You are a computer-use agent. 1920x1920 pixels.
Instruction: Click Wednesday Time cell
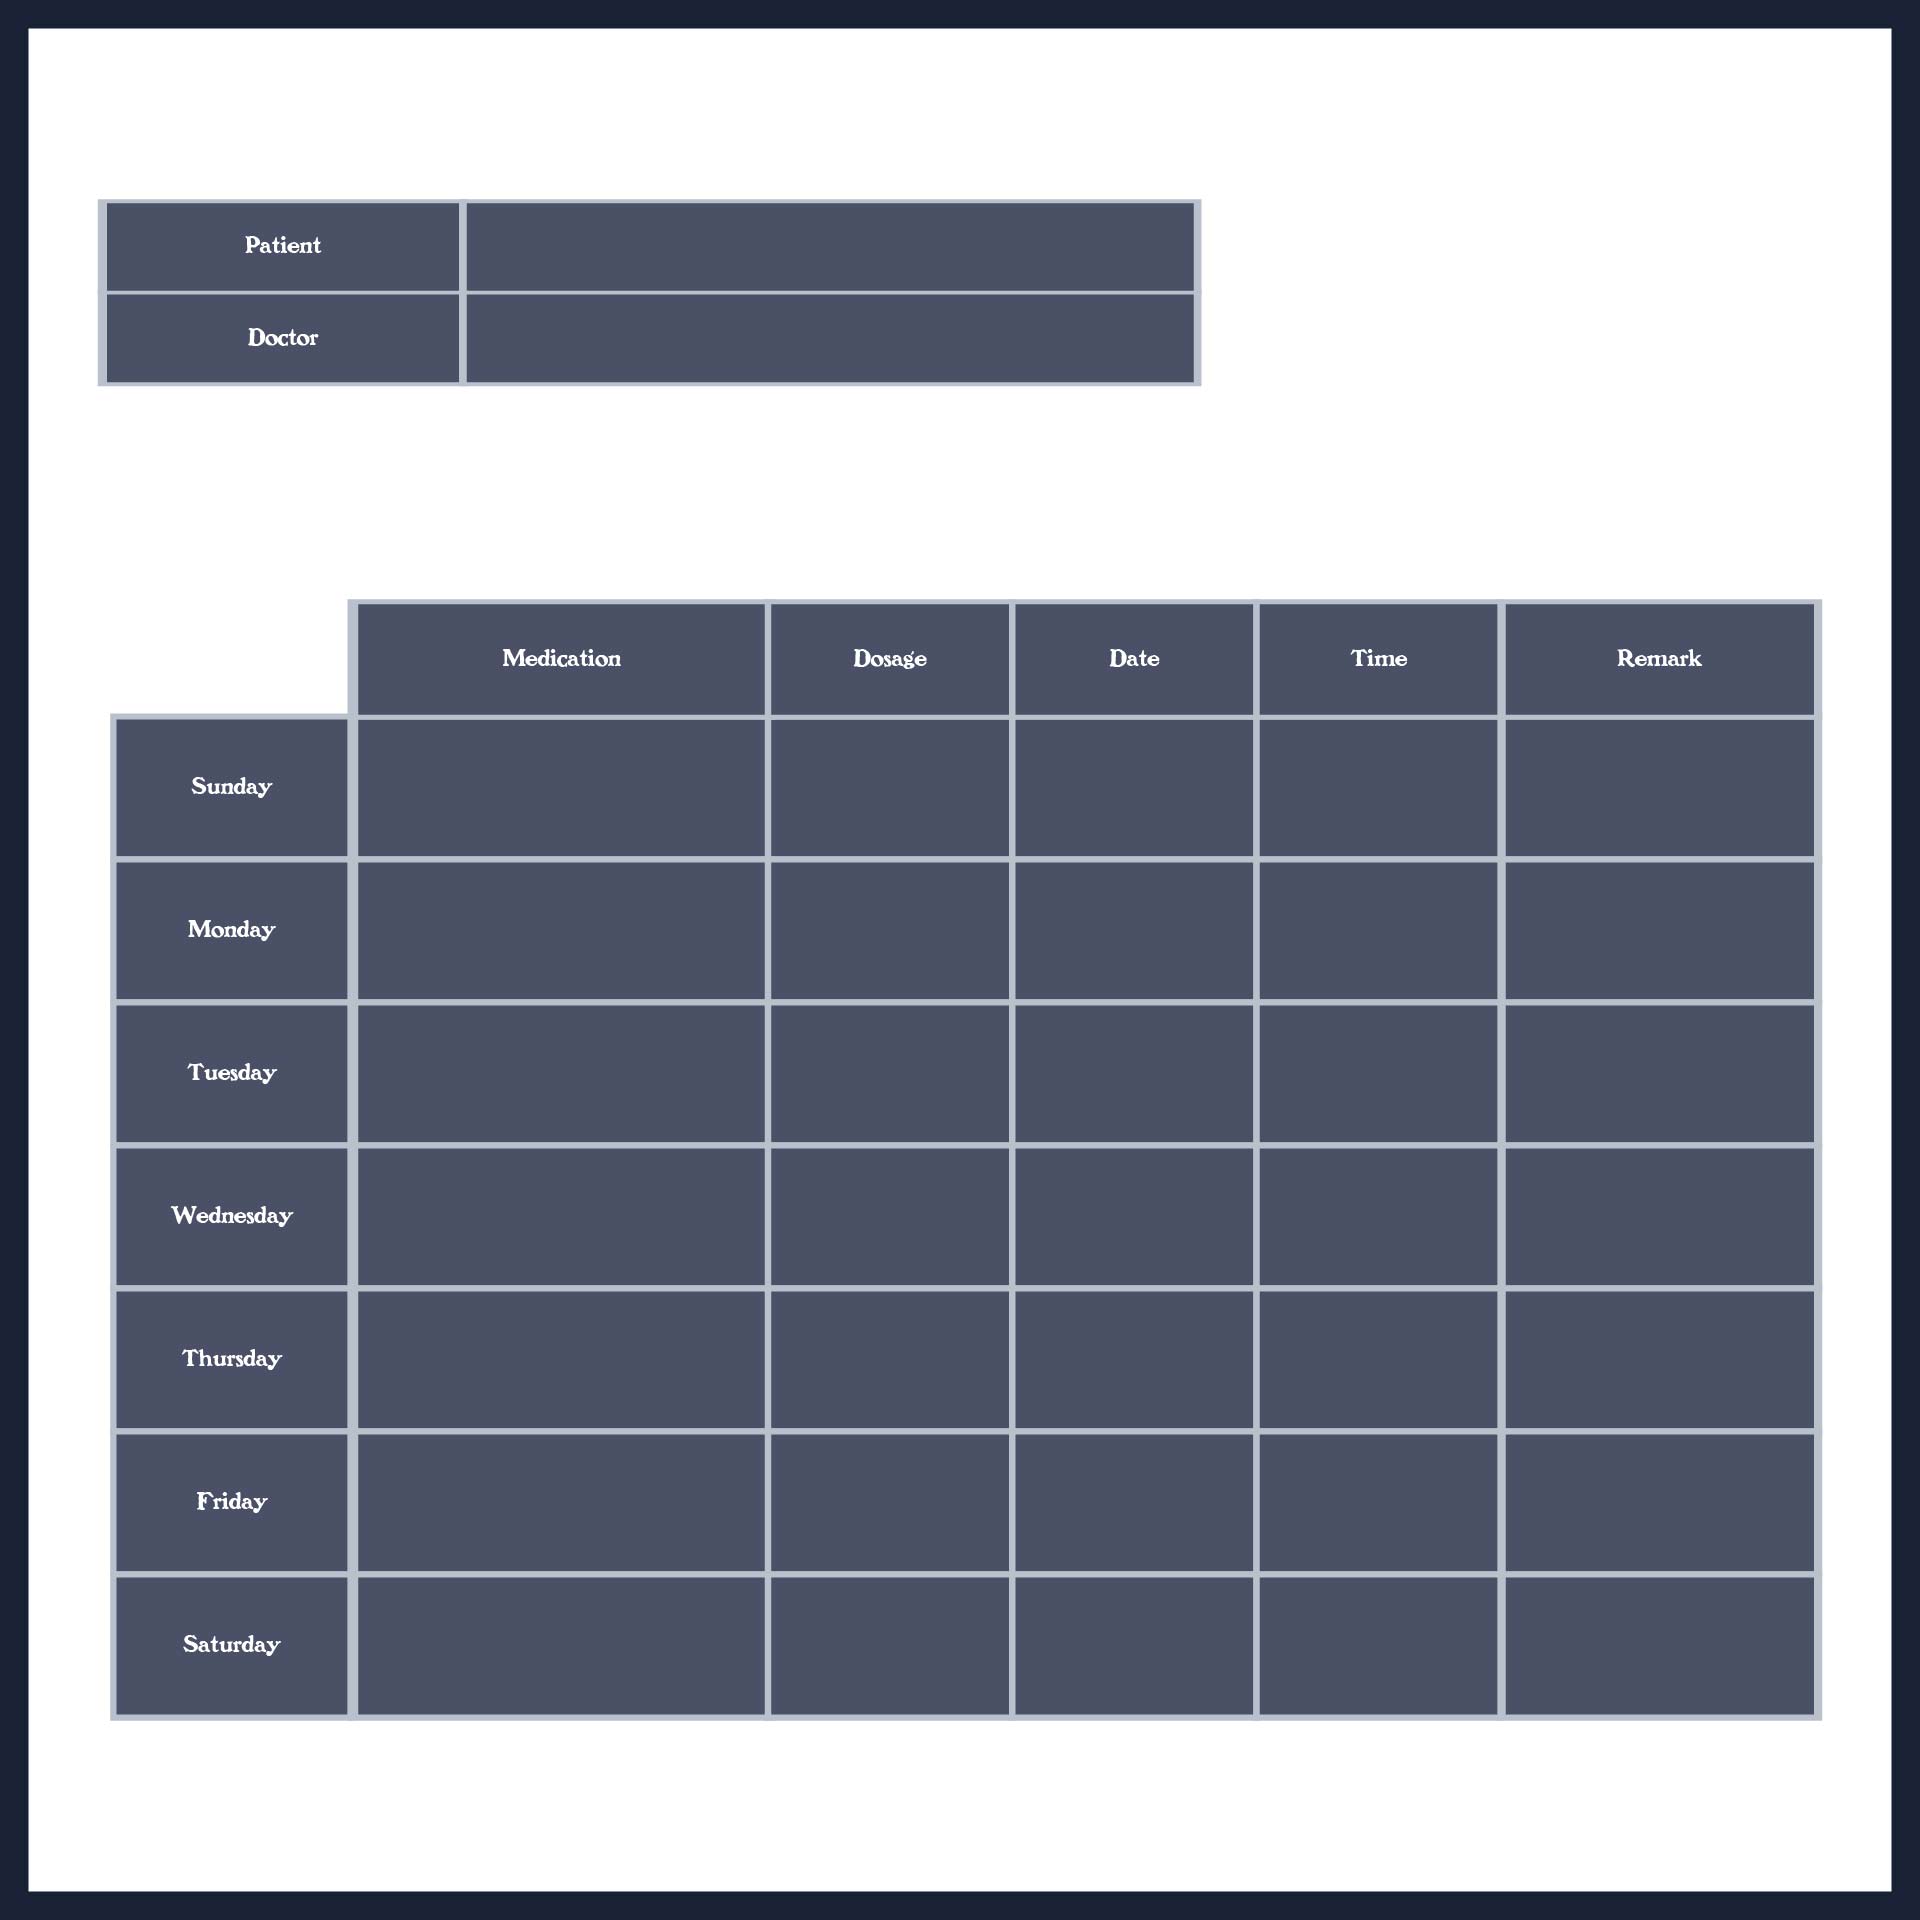pos(1380,1215)
